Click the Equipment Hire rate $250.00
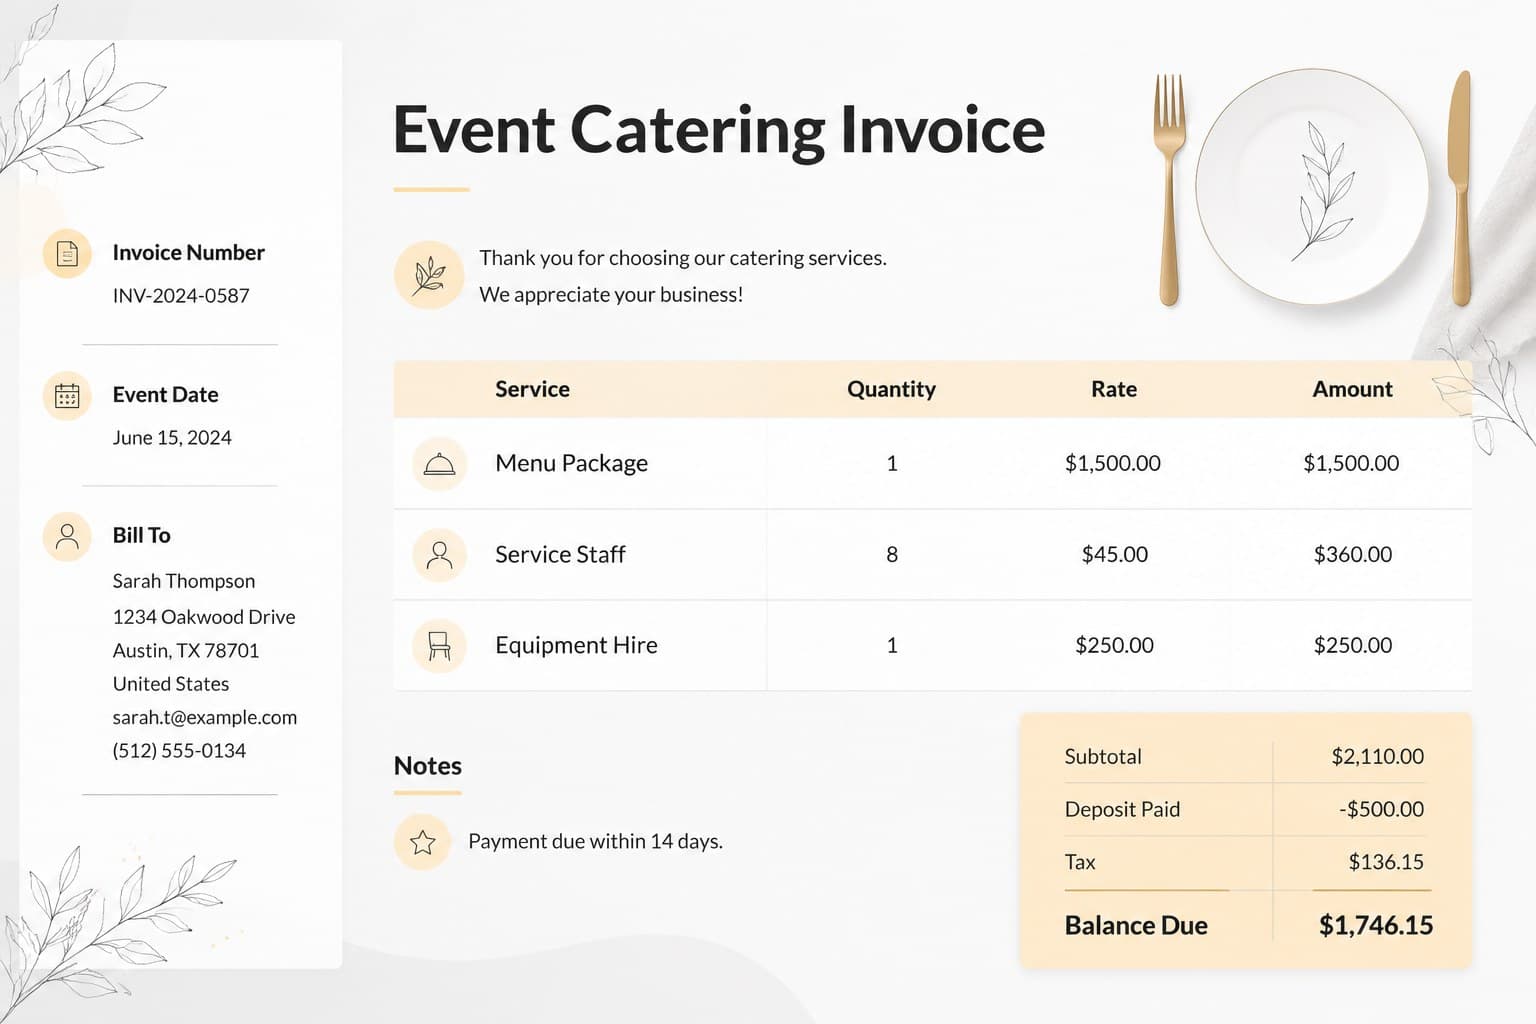Viewport: 1536px width, 1024px height. [x=1114, y=645]
